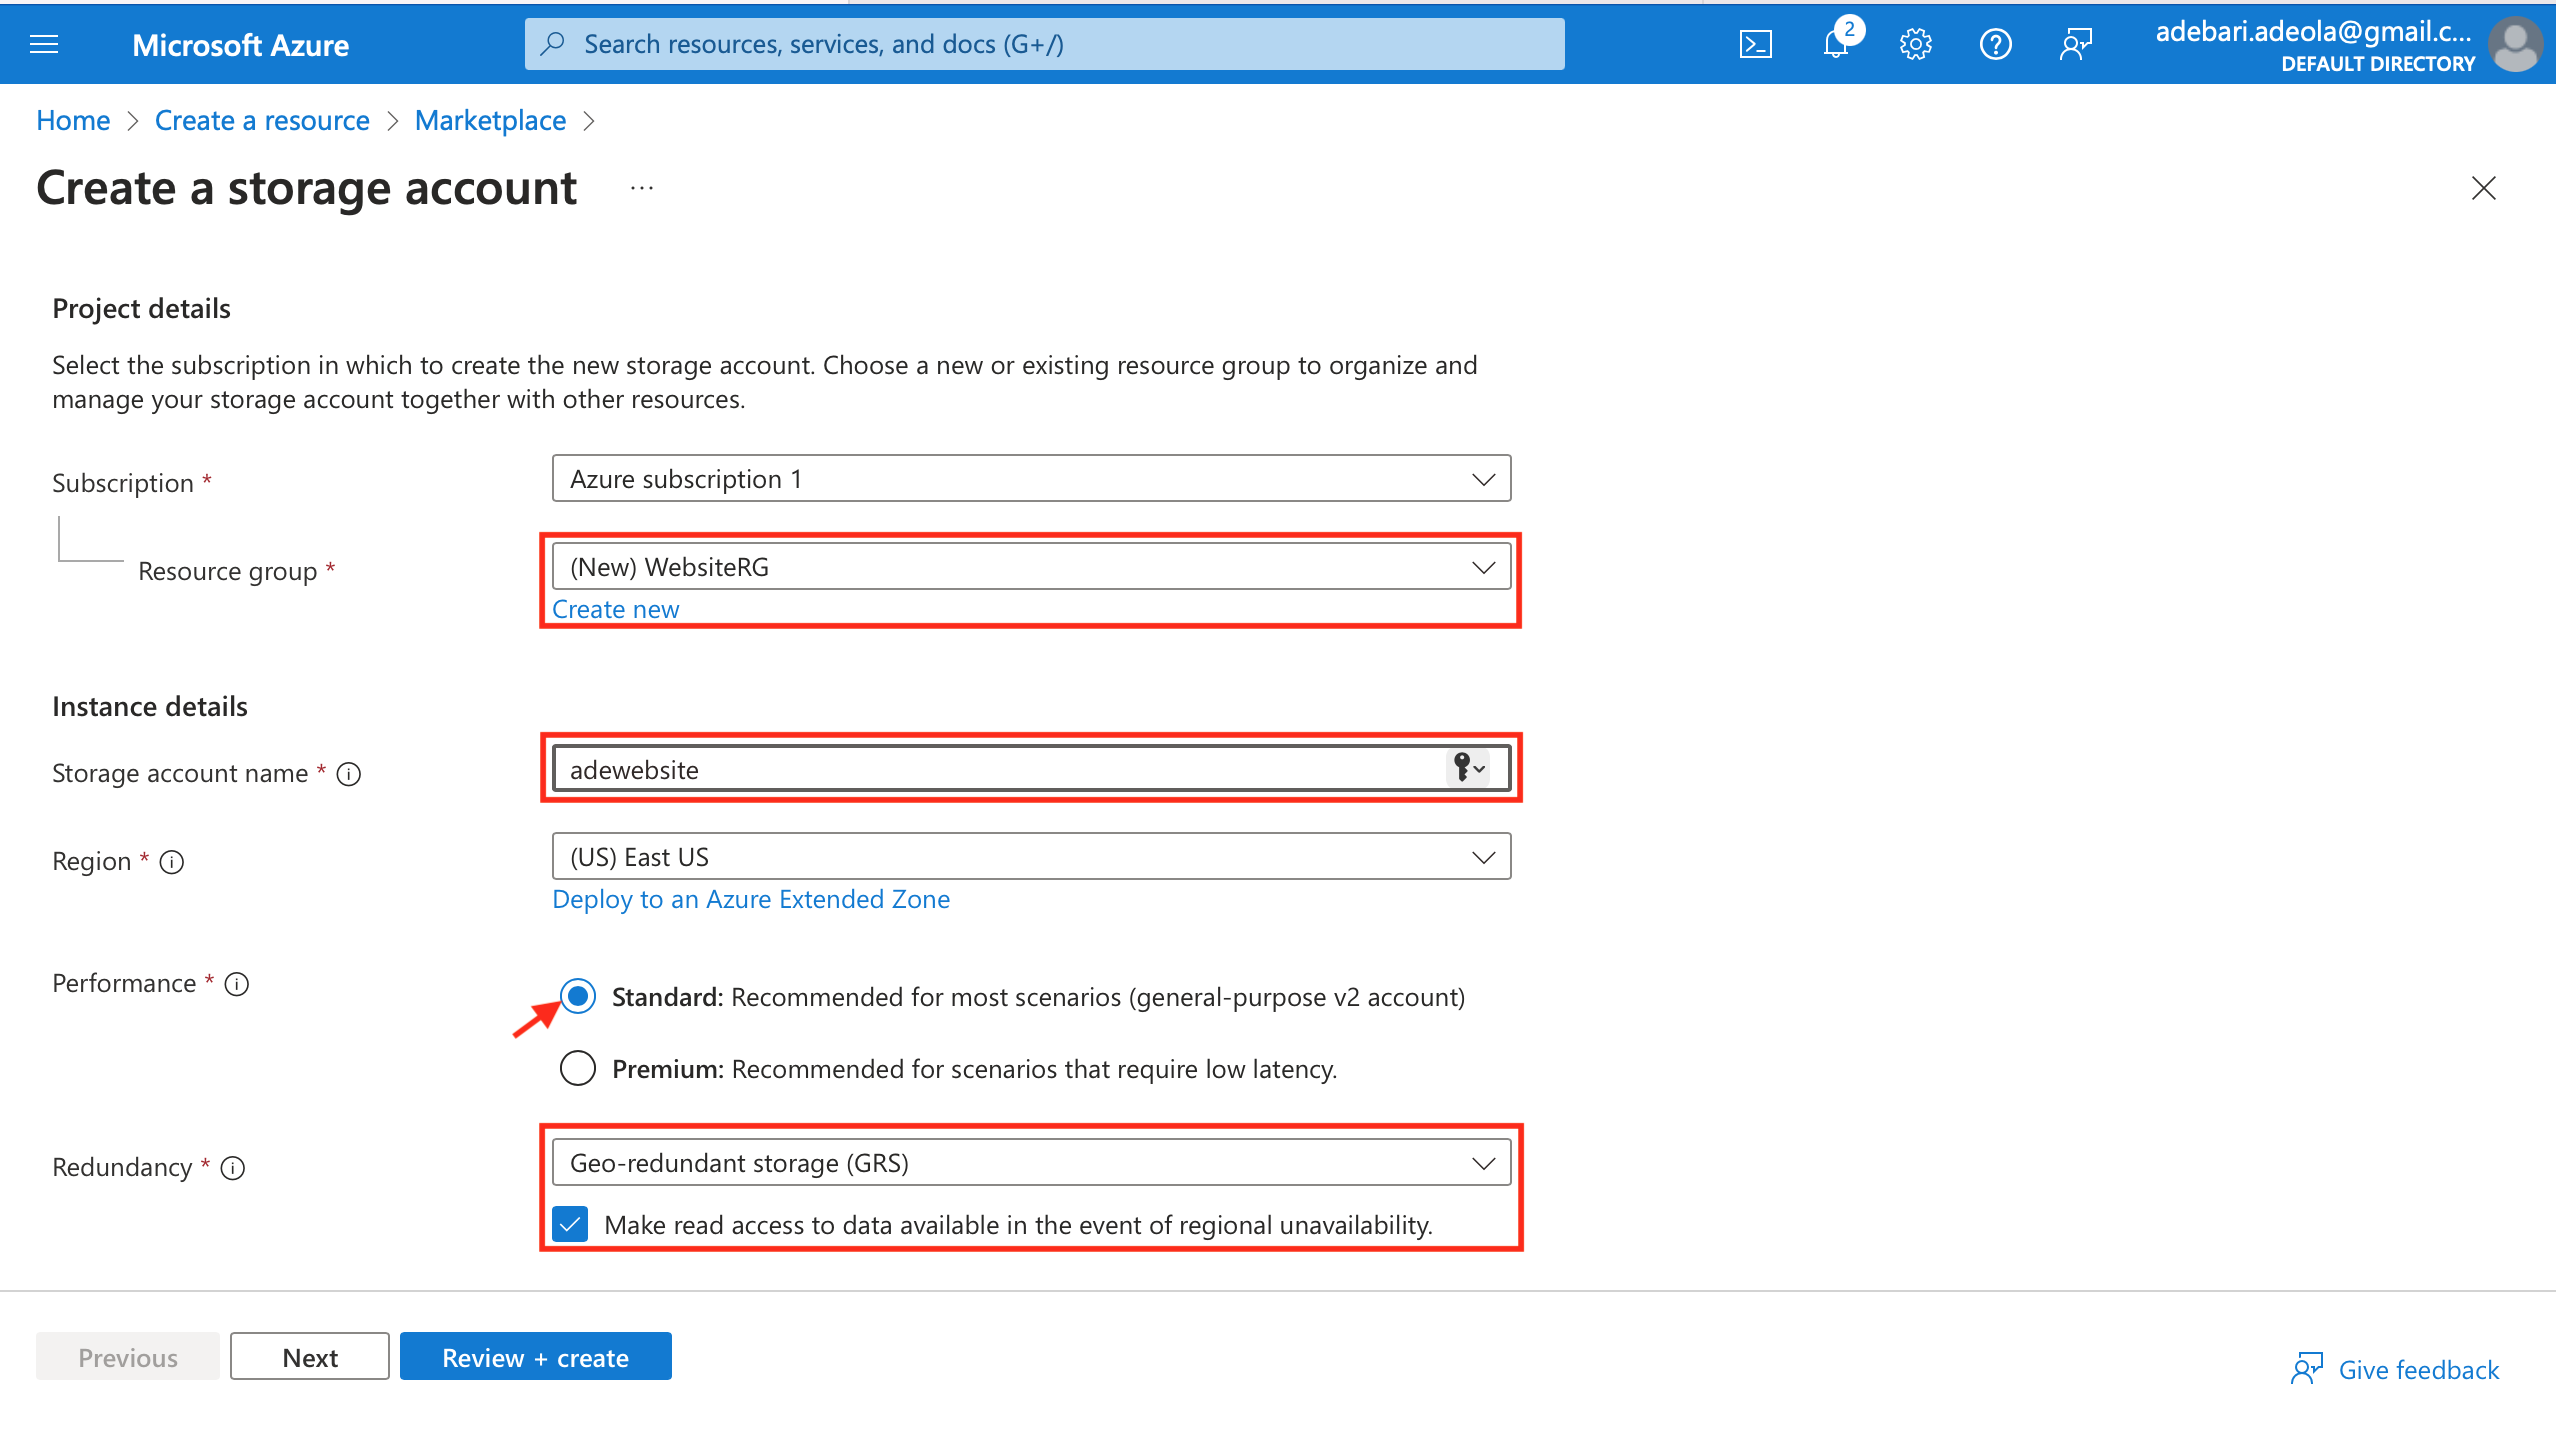Screen dimensions: 2556x1444
Task: Click the Storage account name info icon
Action: 349,774
